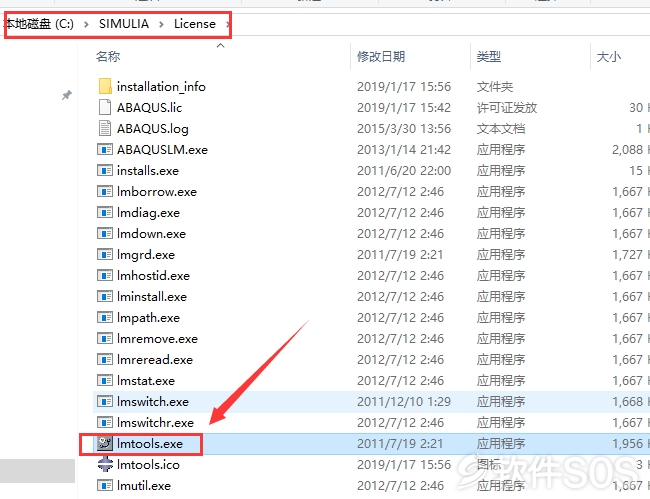Click the lmborrow.exe application icon

coord(105,191)
